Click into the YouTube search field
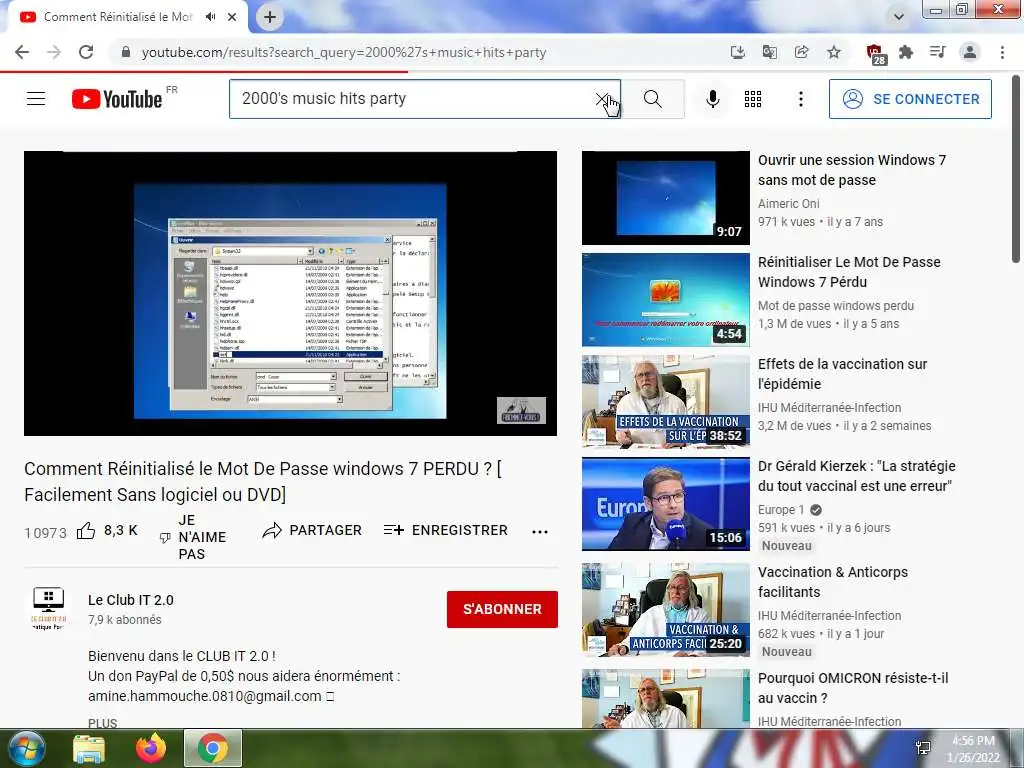Screen dimensions: 1024x768 [x=411, y=99]
